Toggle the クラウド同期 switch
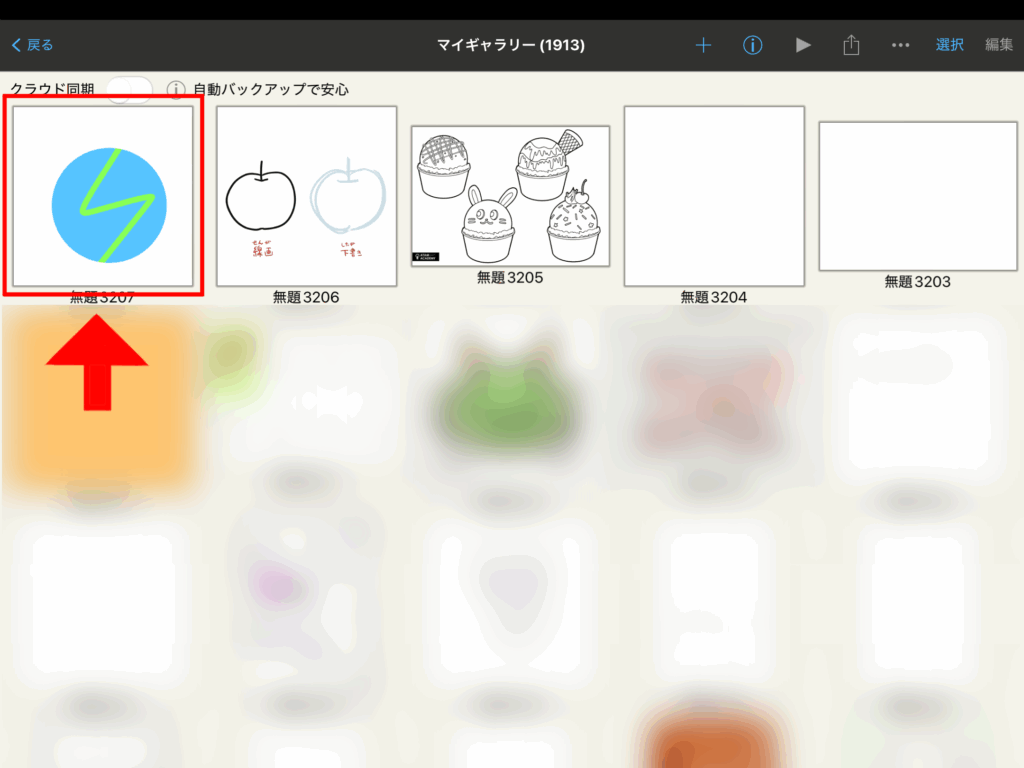This screenshot has width=1024, height=768. click(x=129, y=90)
